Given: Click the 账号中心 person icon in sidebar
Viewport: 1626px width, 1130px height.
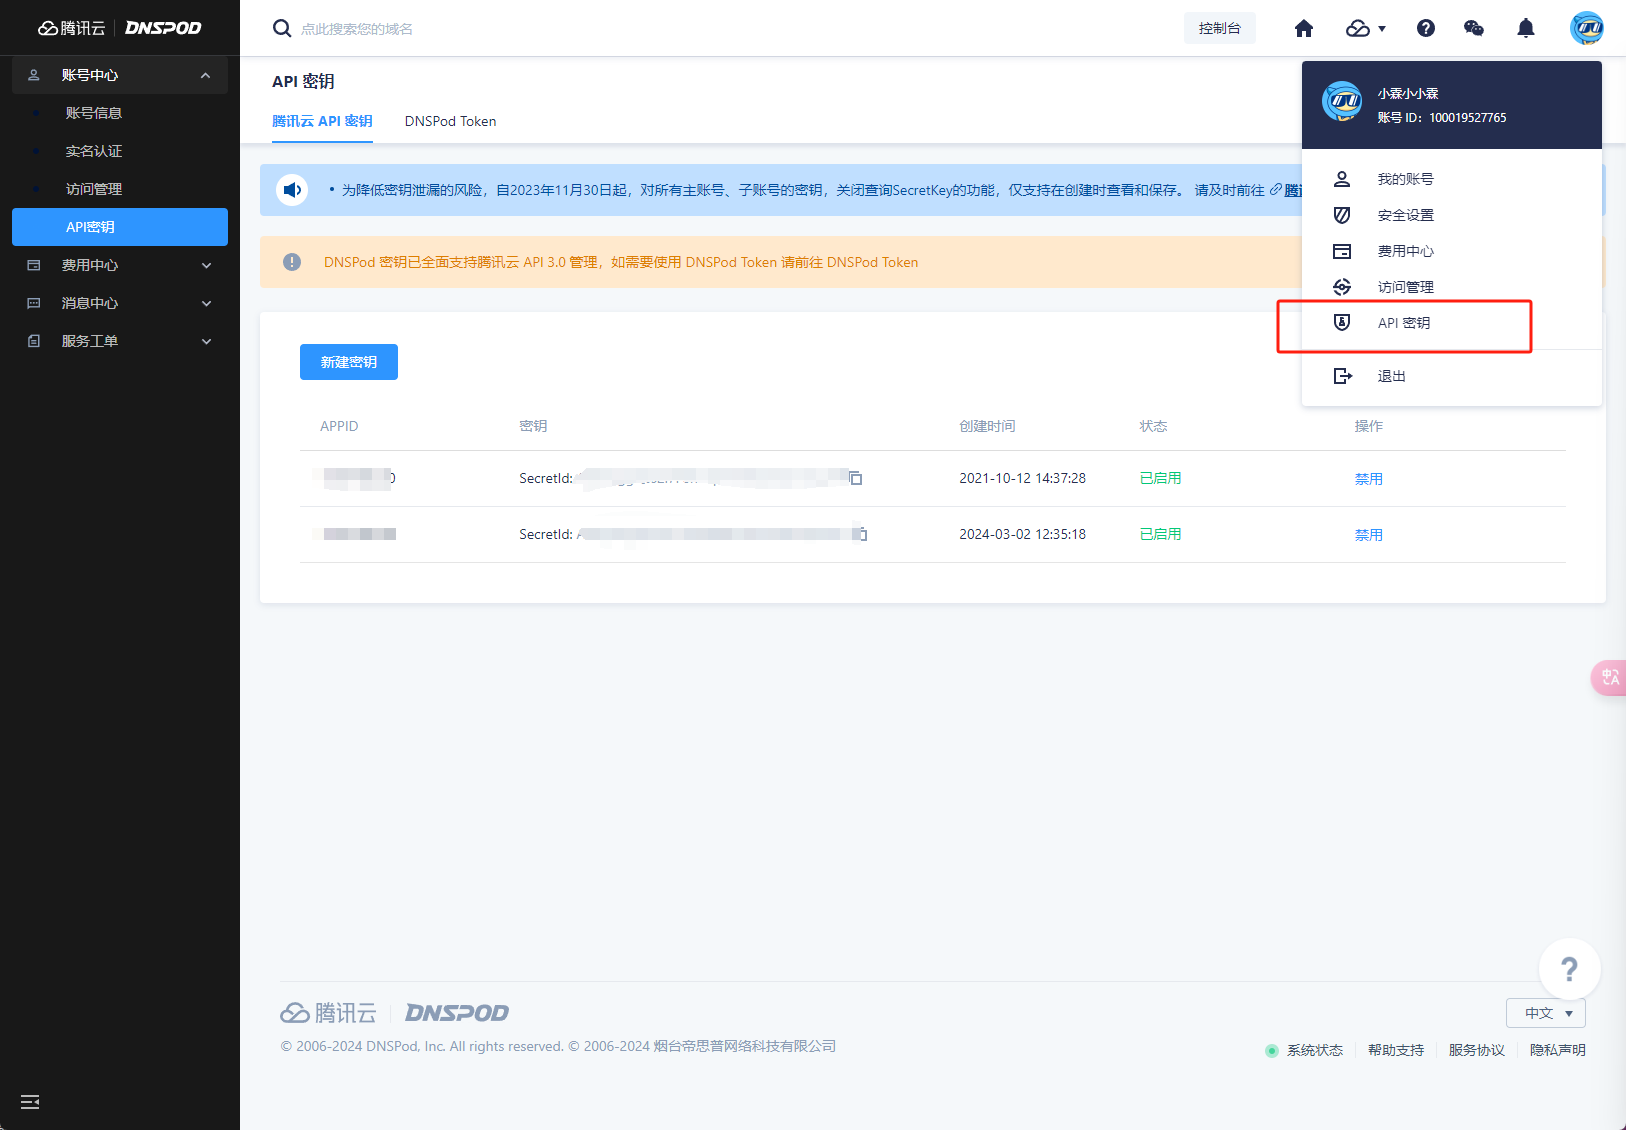Looking at the screenshot, I should click(x=34, y=75).
